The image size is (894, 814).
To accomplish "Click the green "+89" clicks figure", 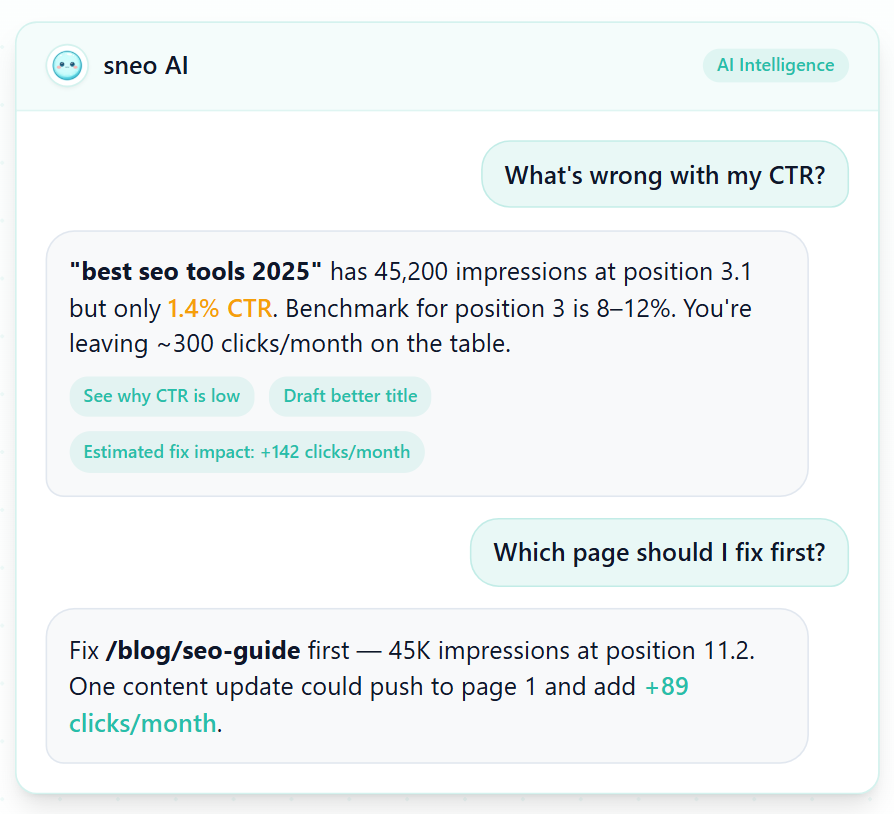I will (x=667, y=687).
